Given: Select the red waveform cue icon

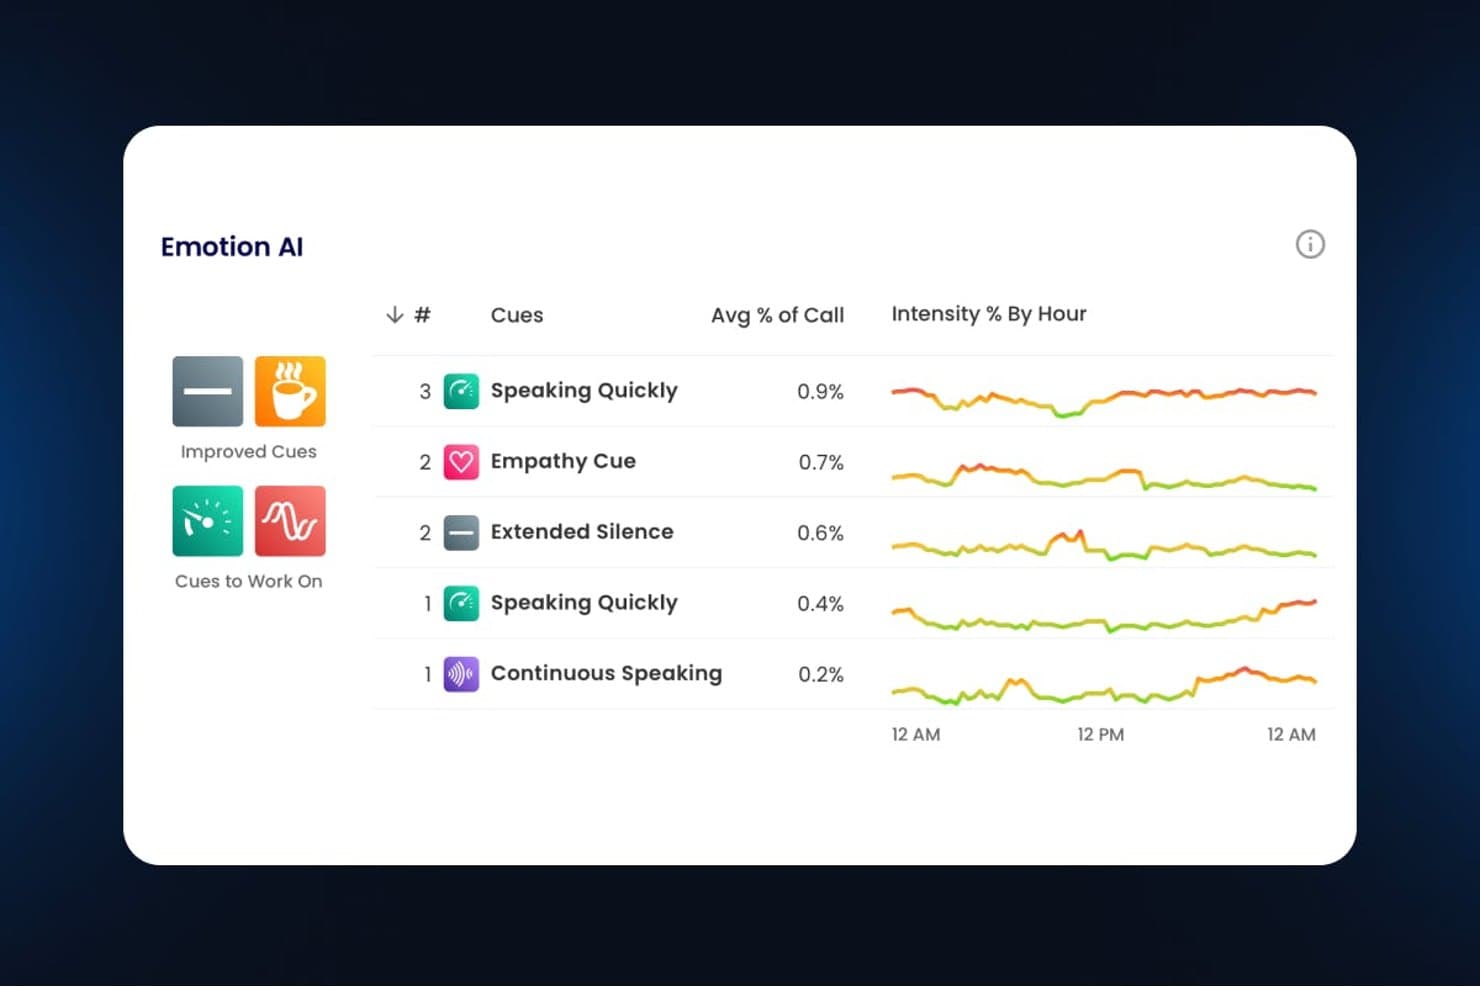Looking at the screenshot, I should (290, 521).
